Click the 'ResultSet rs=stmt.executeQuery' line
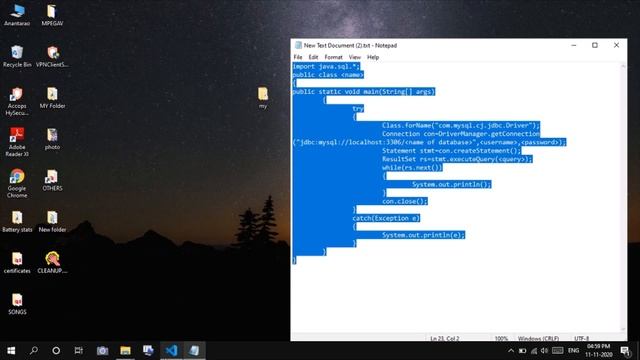This screenshot has height=360, width=640. (457, 159)
